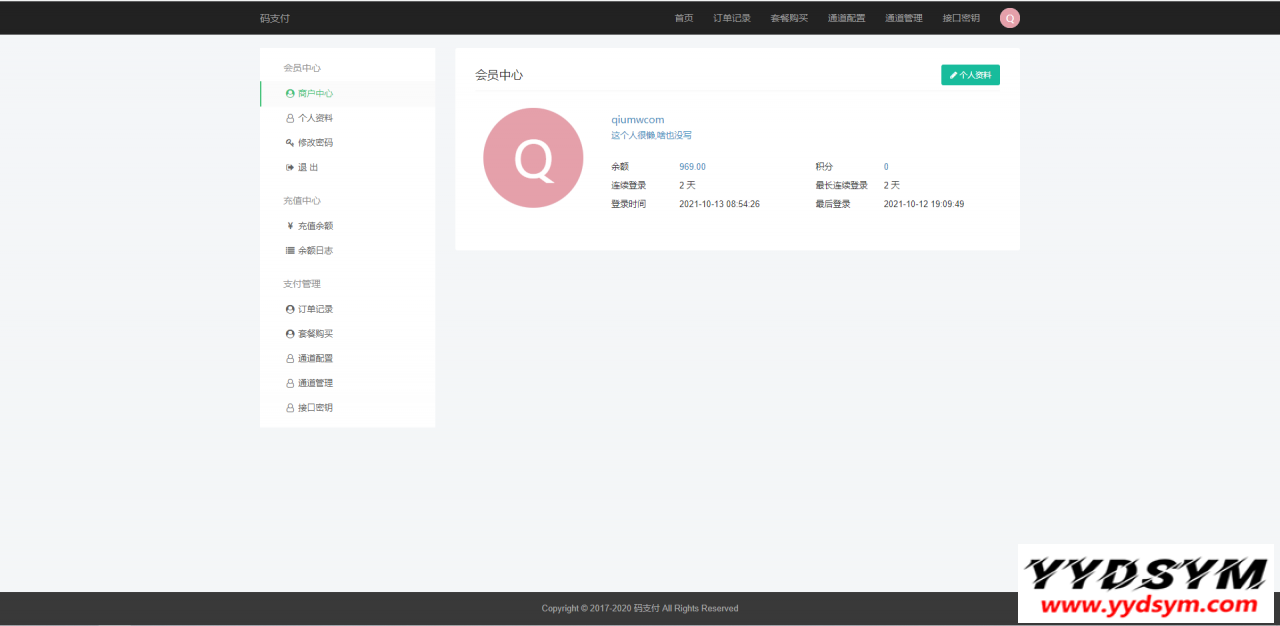The image size is (1280, 626).
Task: Click the user icon beside 商户中心
Action: pos(290,93)
